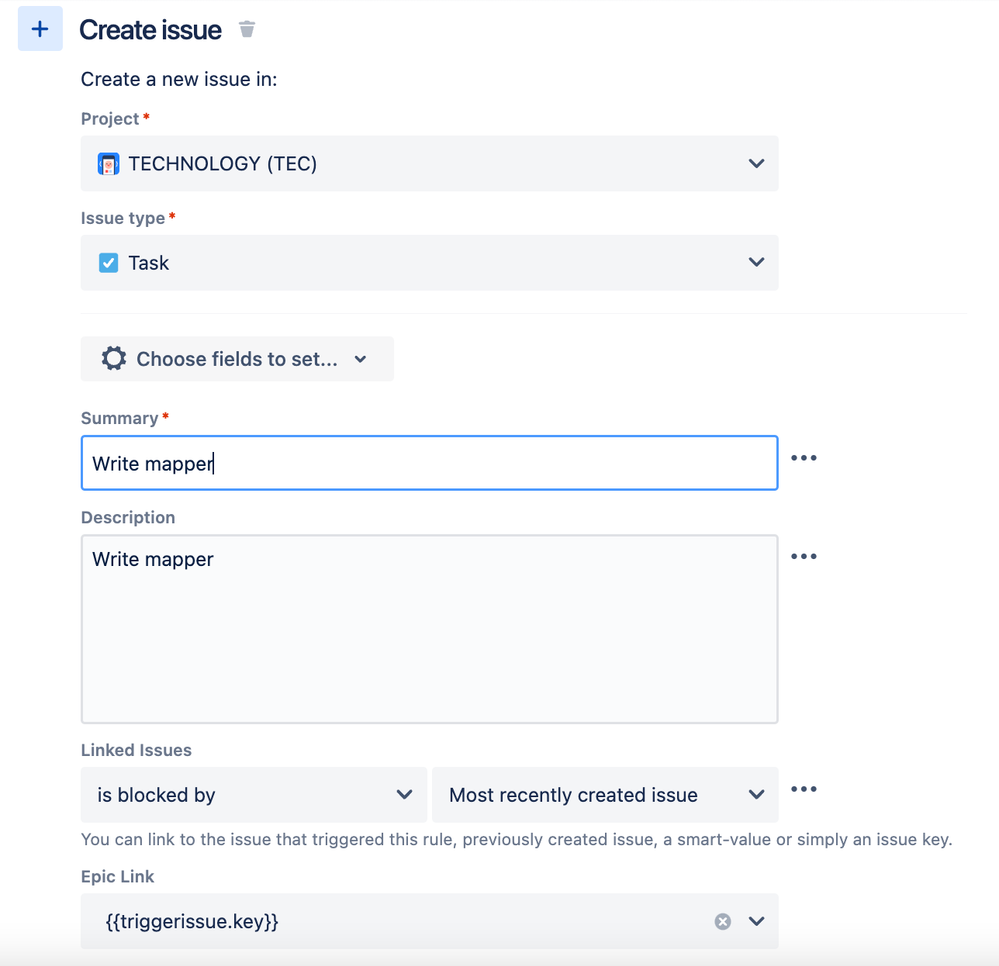Open the 'Most recently created issue' dropdown

pyautogui.click(x=605, y=795)
